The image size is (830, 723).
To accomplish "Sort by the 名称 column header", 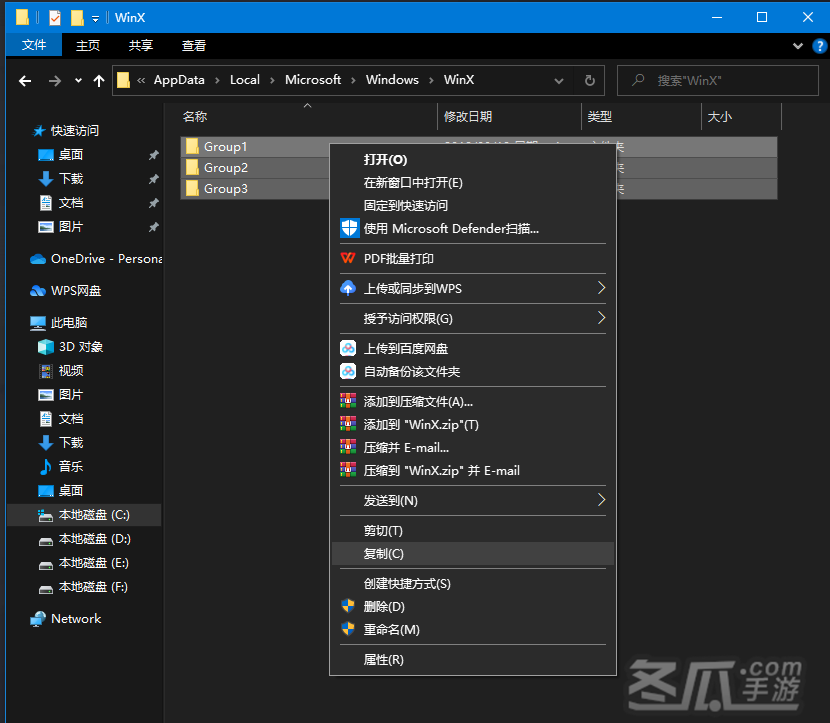I will coord(308,116).
